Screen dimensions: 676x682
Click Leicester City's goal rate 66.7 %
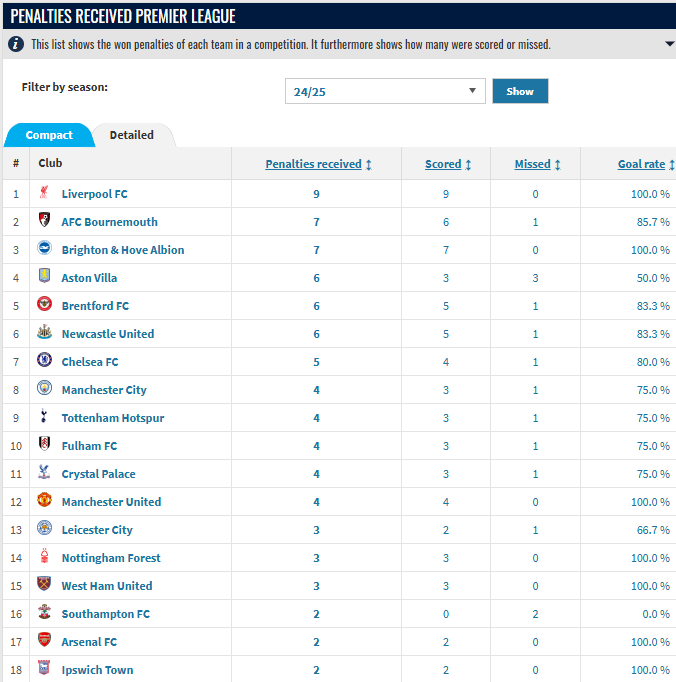(653, 530)
